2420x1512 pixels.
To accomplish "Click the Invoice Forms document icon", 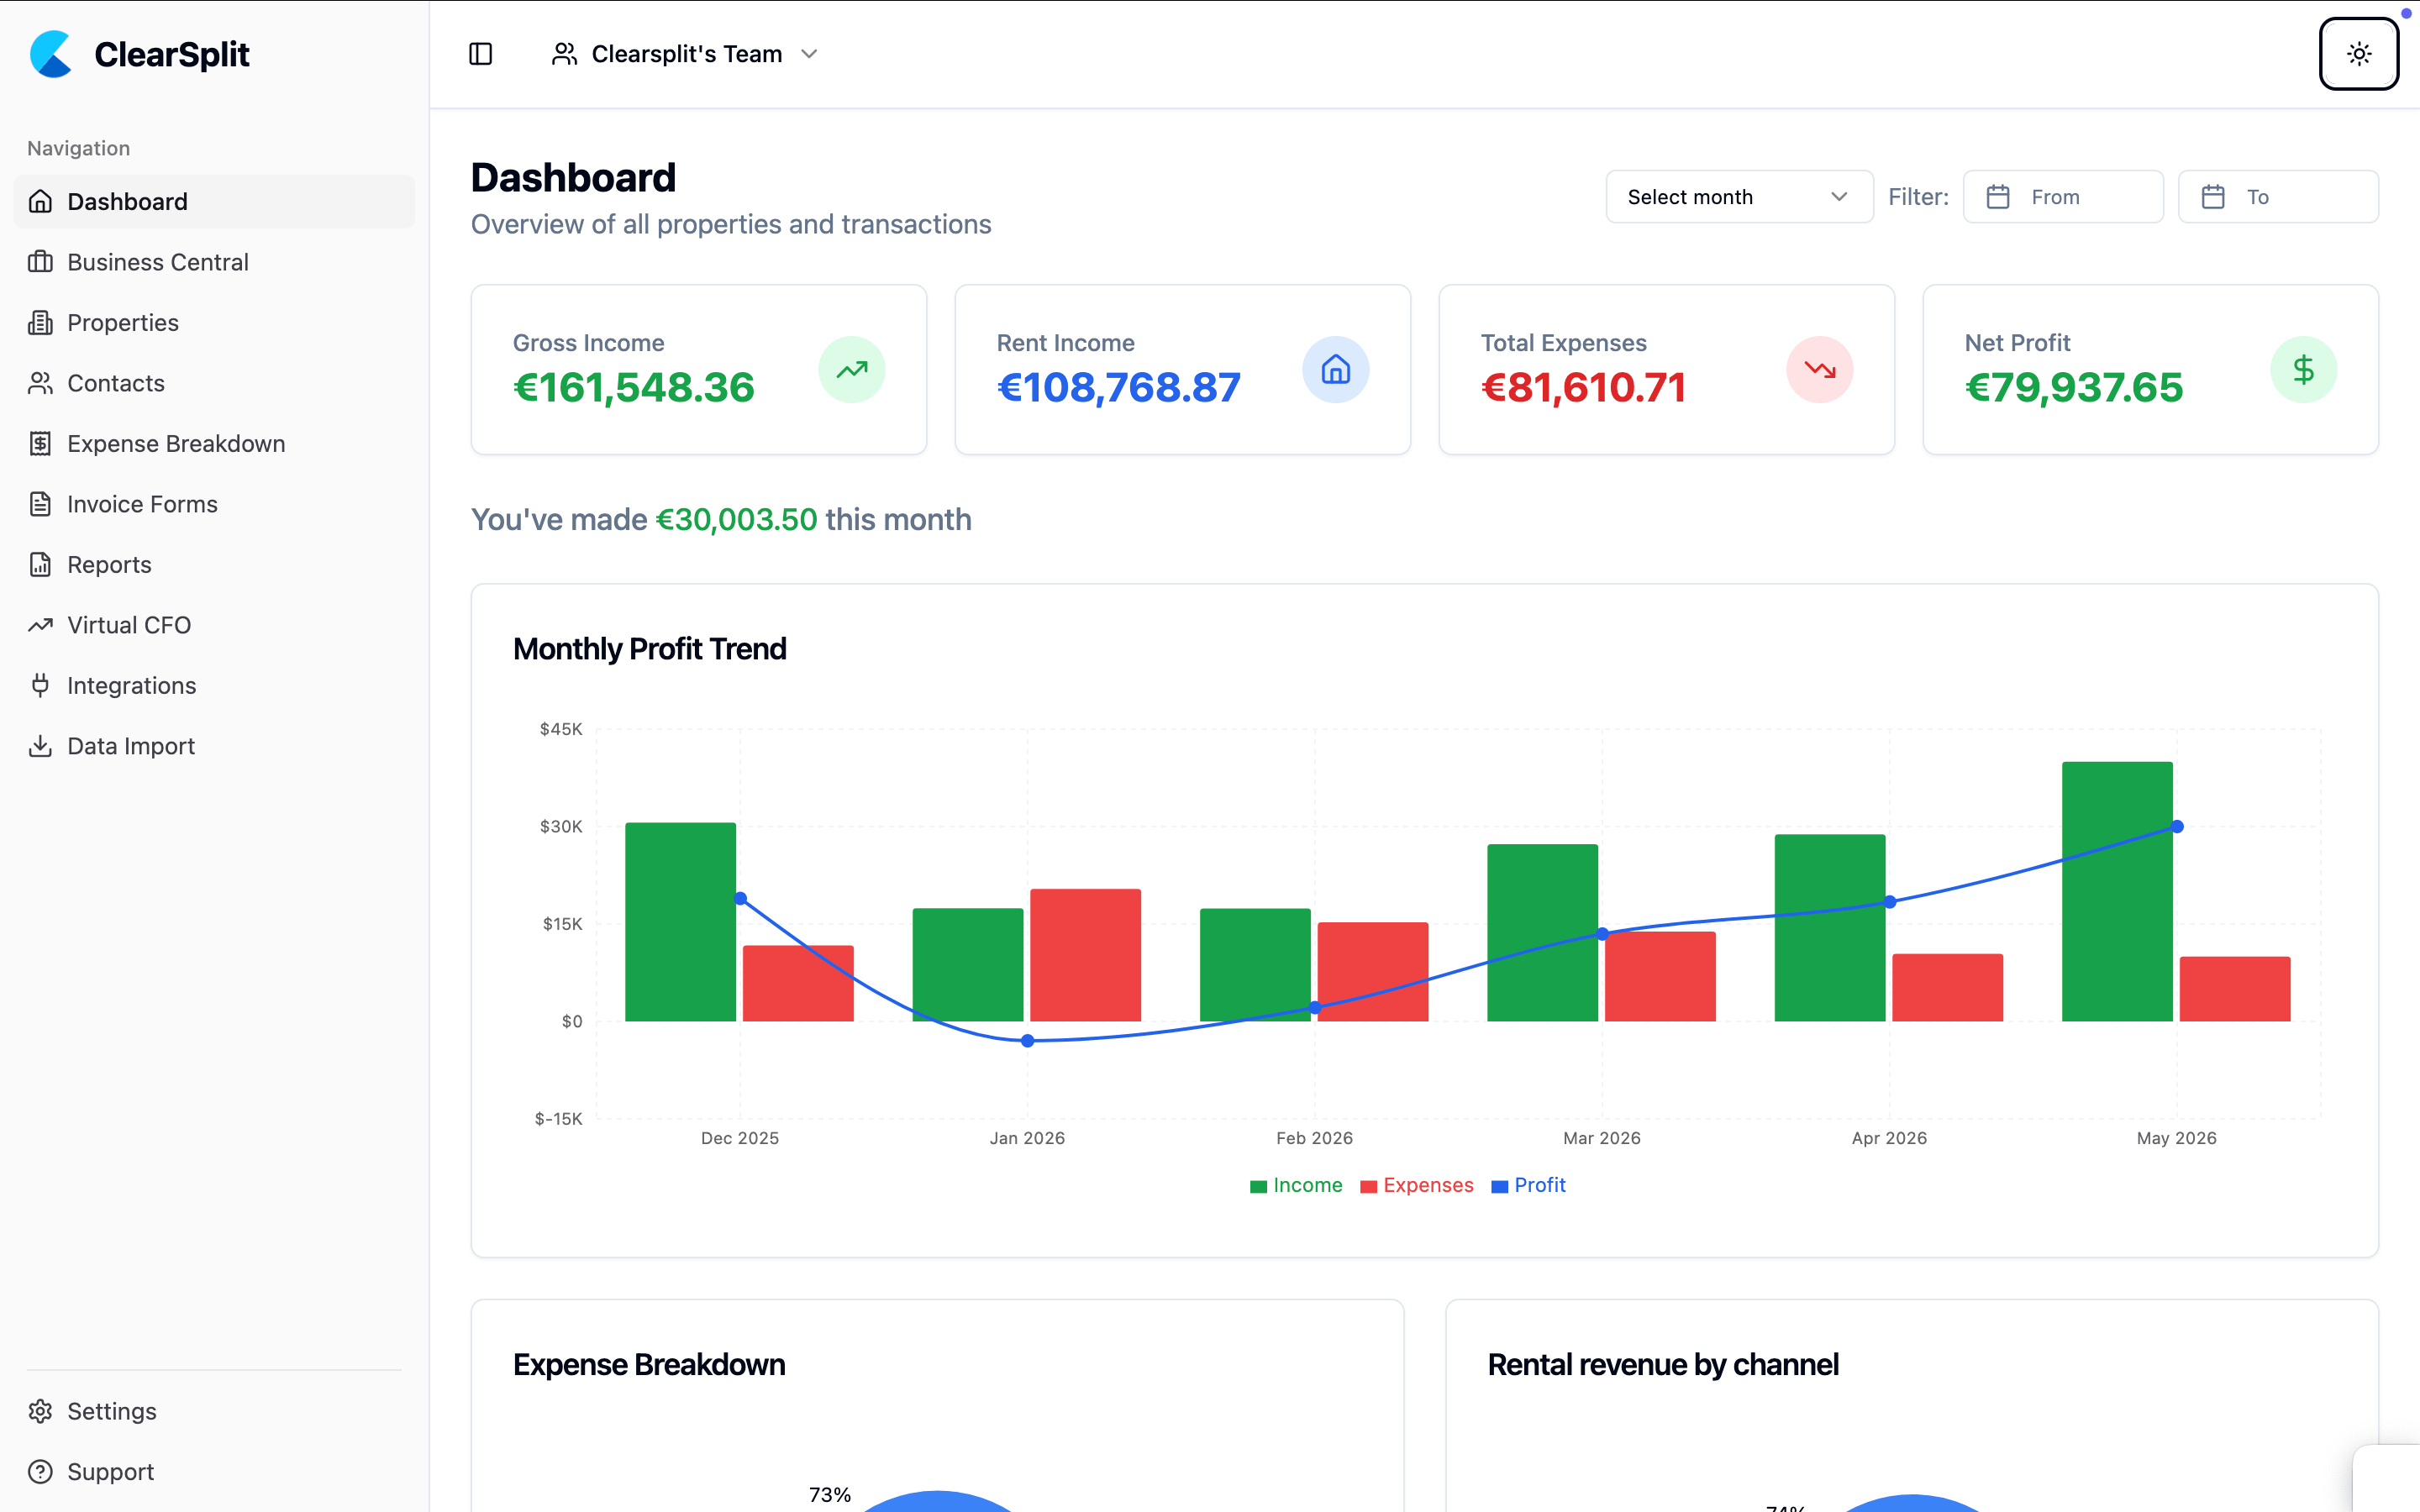I will tap(40, 504).
